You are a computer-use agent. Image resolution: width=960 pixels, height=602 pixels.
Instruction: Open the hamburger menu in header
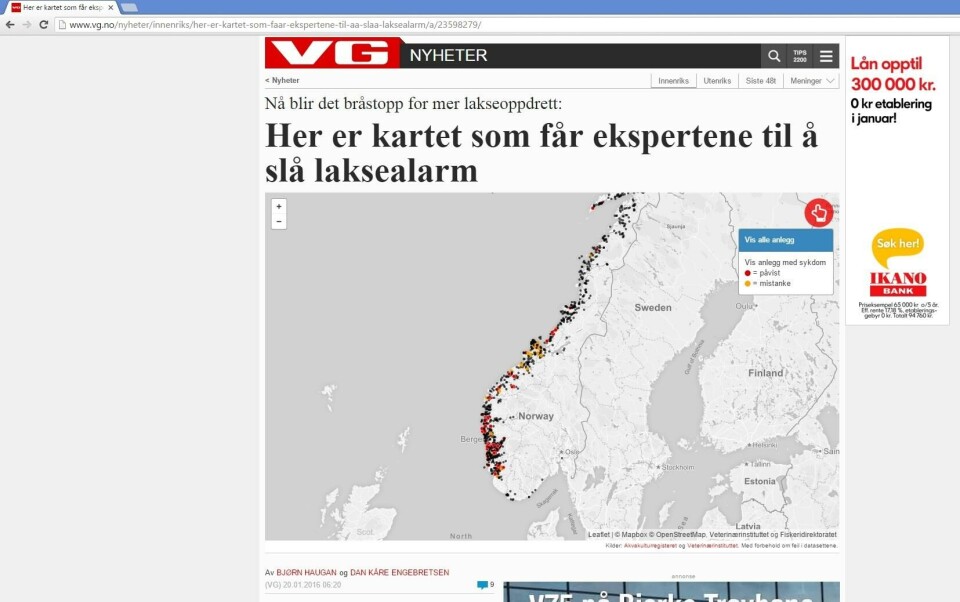pyautogui.click(x=826, y=56)
